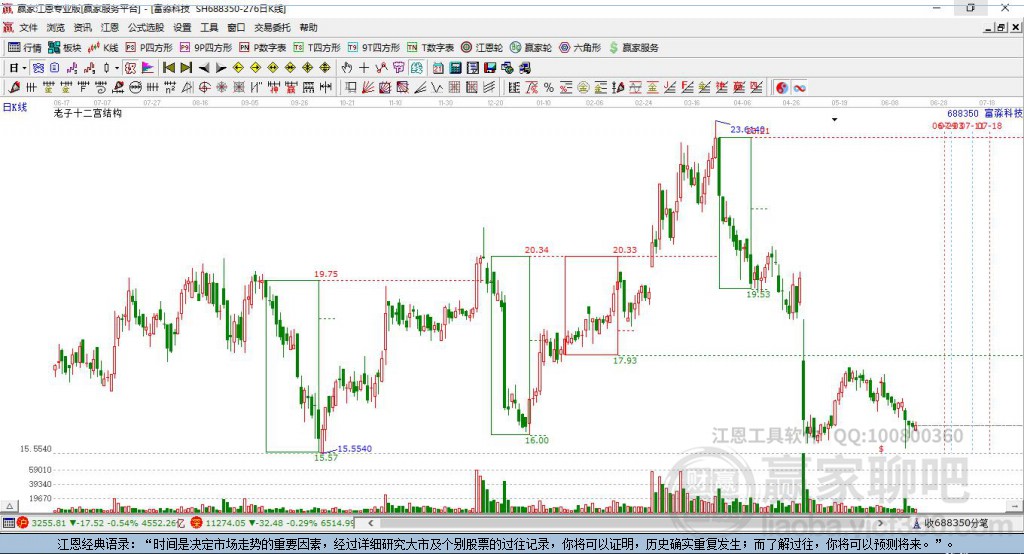Click the black right arrow (next) icon
Screen dimensions: 1024x554
tap(221, 68)
